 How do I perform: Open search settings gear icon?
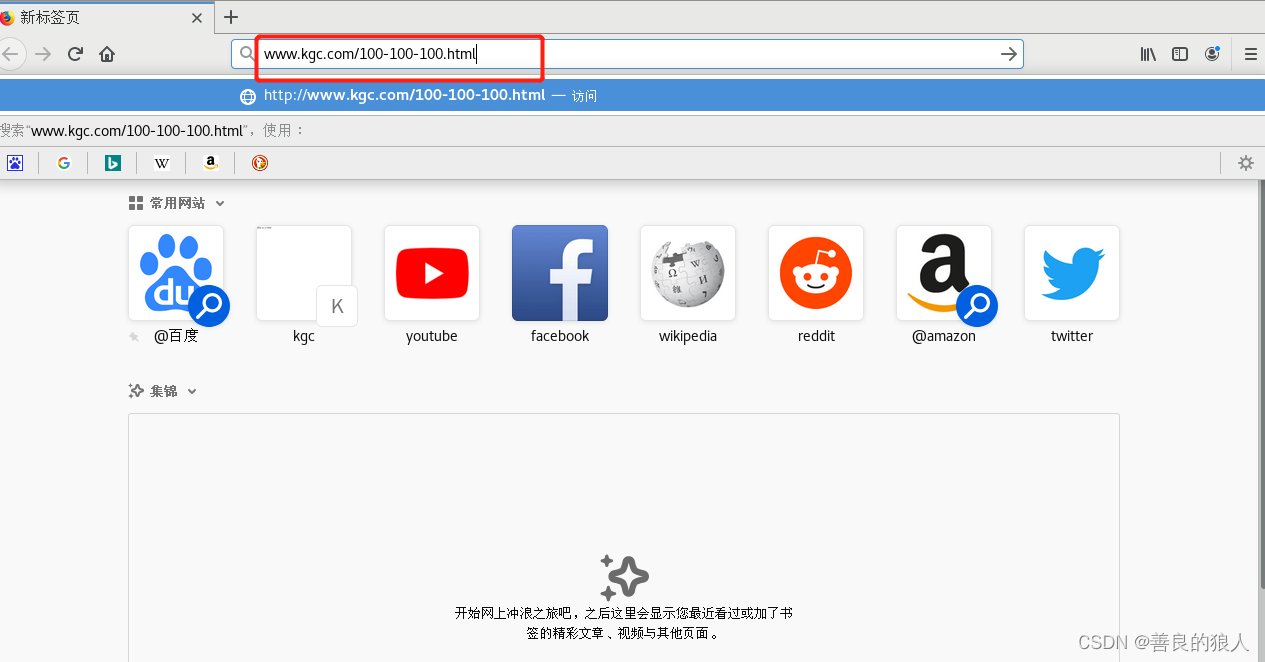1246,163
